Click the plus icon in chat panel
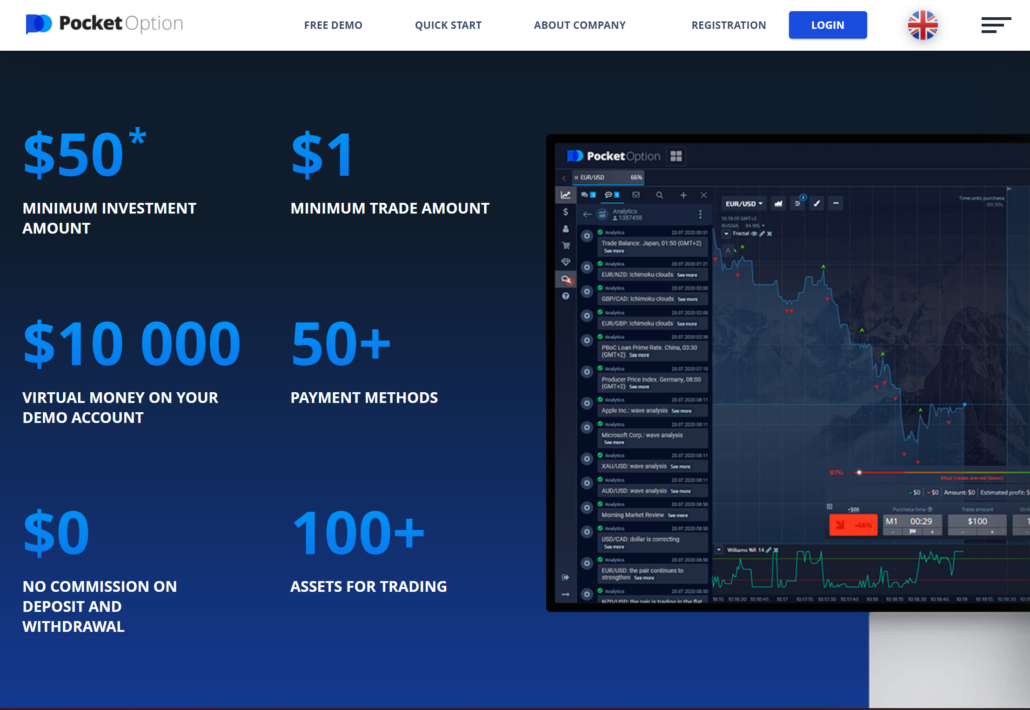 tap(683, 195)
